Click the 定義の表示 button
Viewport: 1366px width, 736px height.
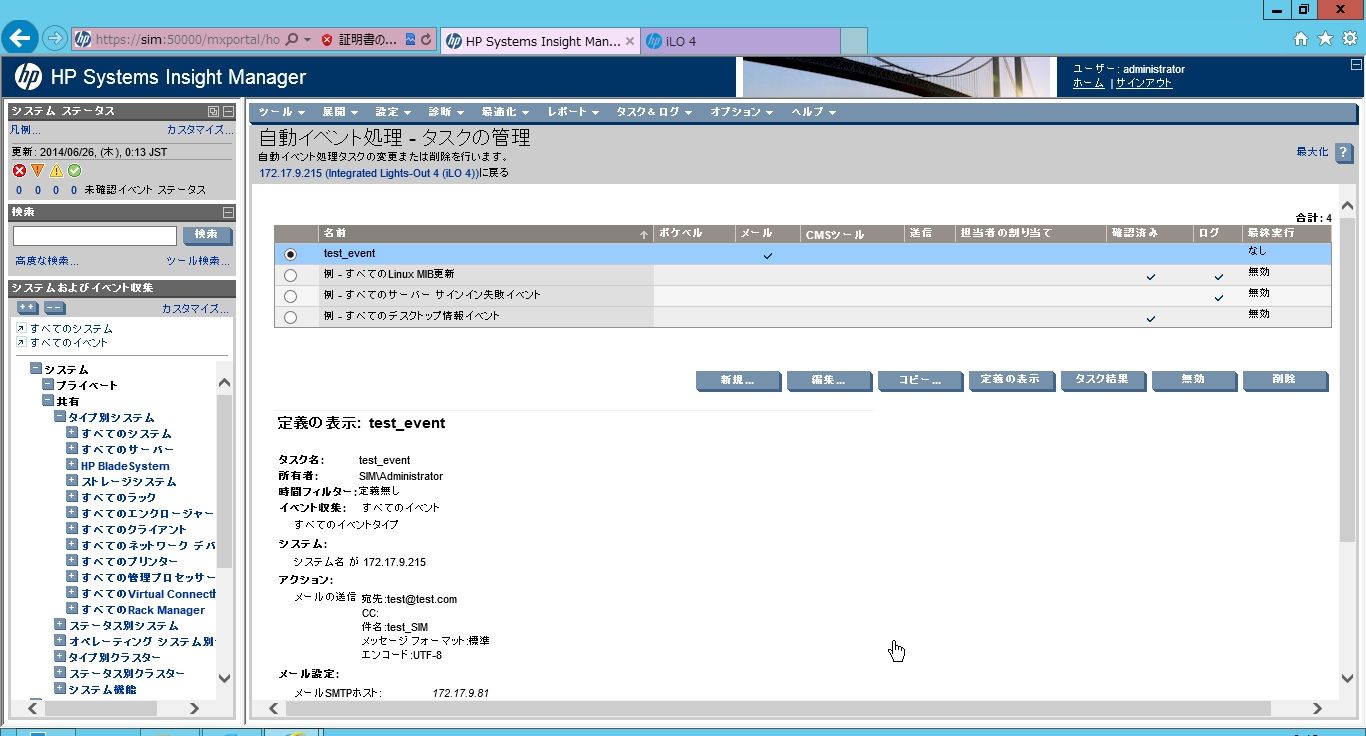point(1010,380)
